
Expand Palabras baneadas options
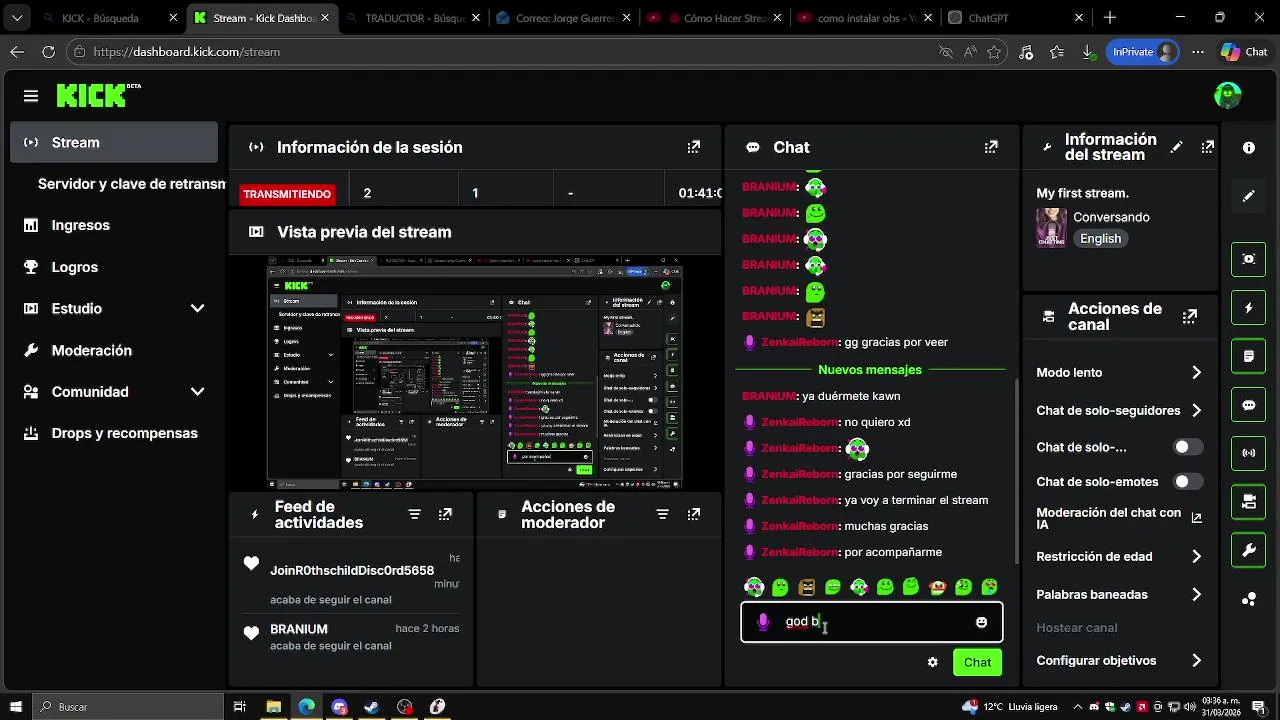[x=1196, y=594]
